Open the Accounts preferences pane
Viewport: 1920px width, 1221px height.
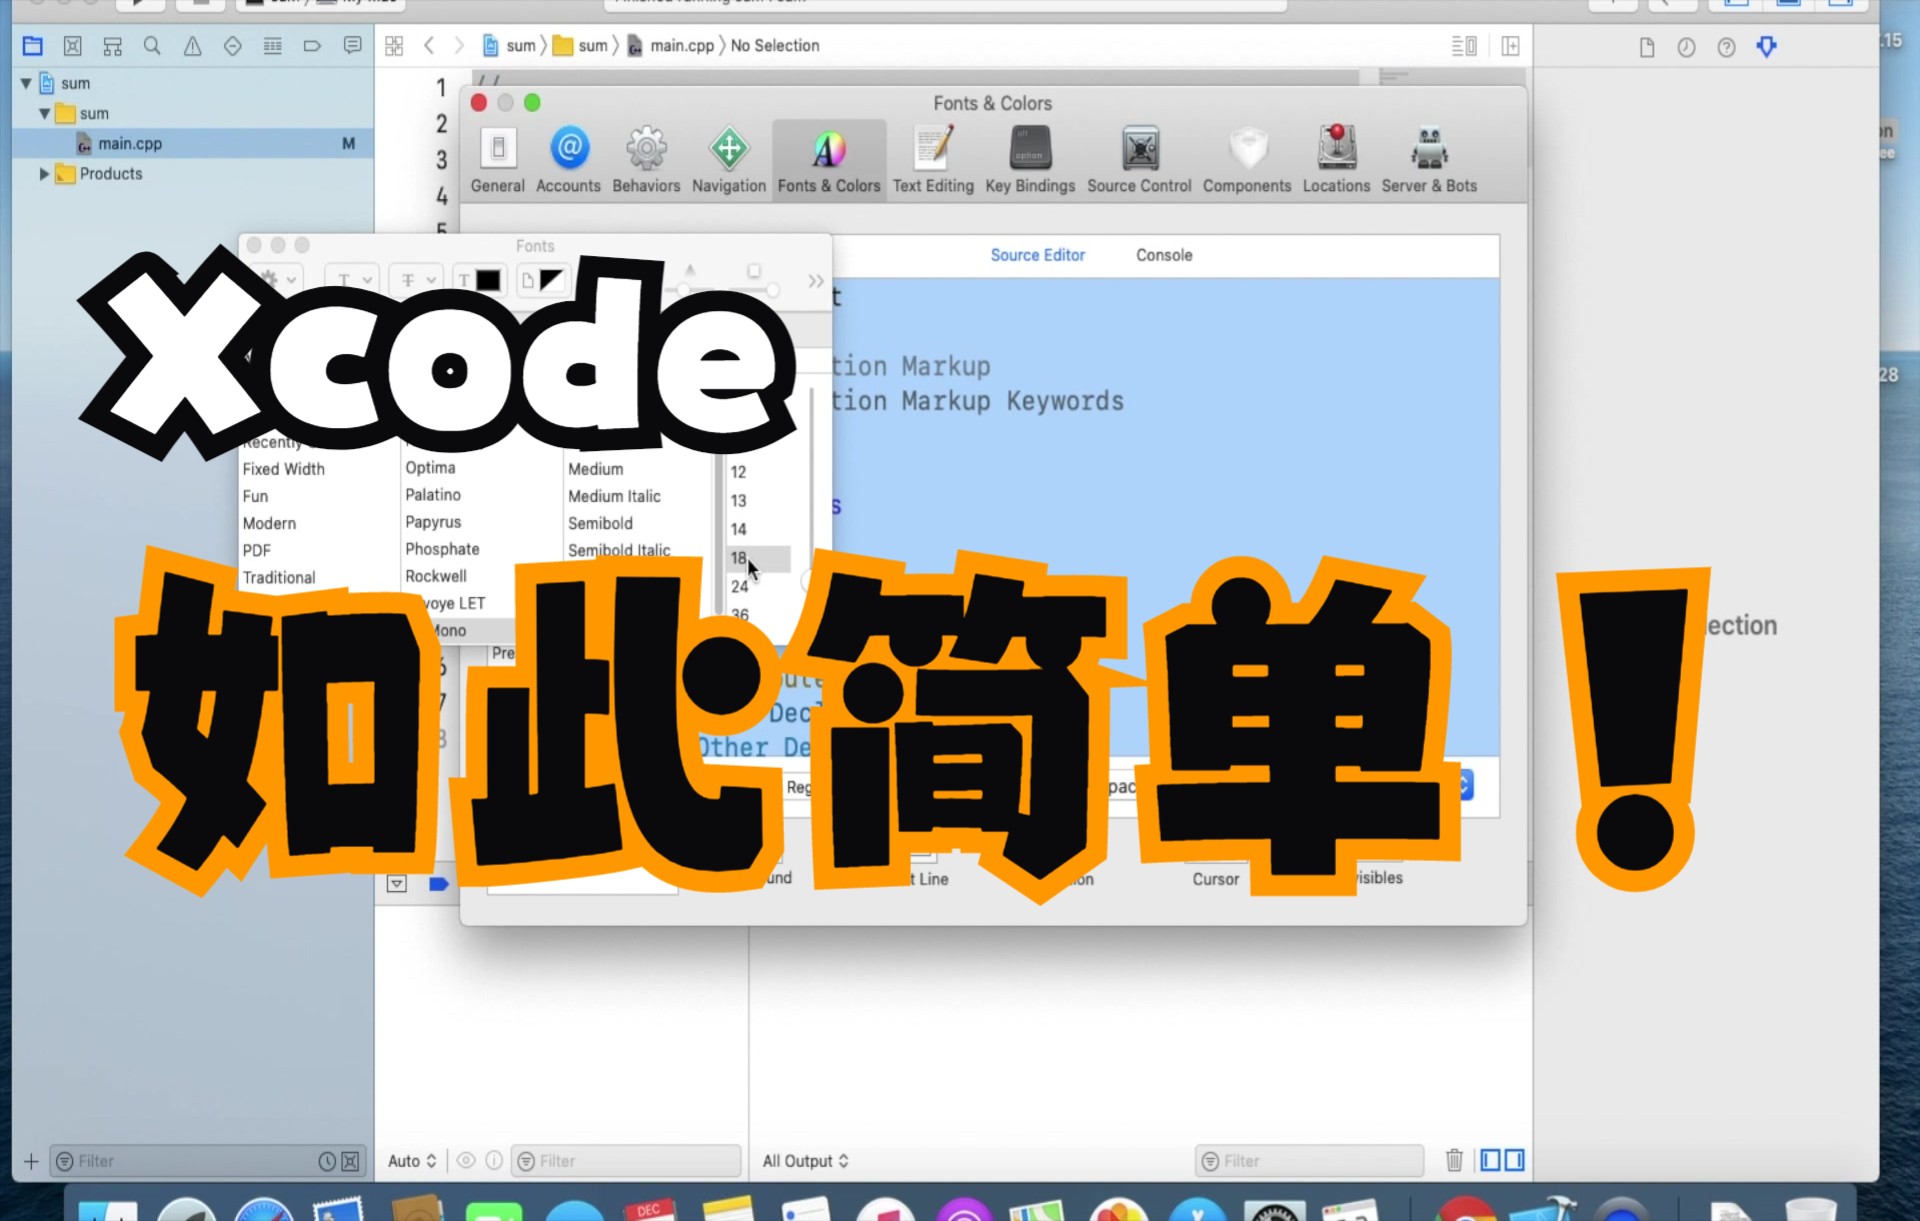(568, 160)
